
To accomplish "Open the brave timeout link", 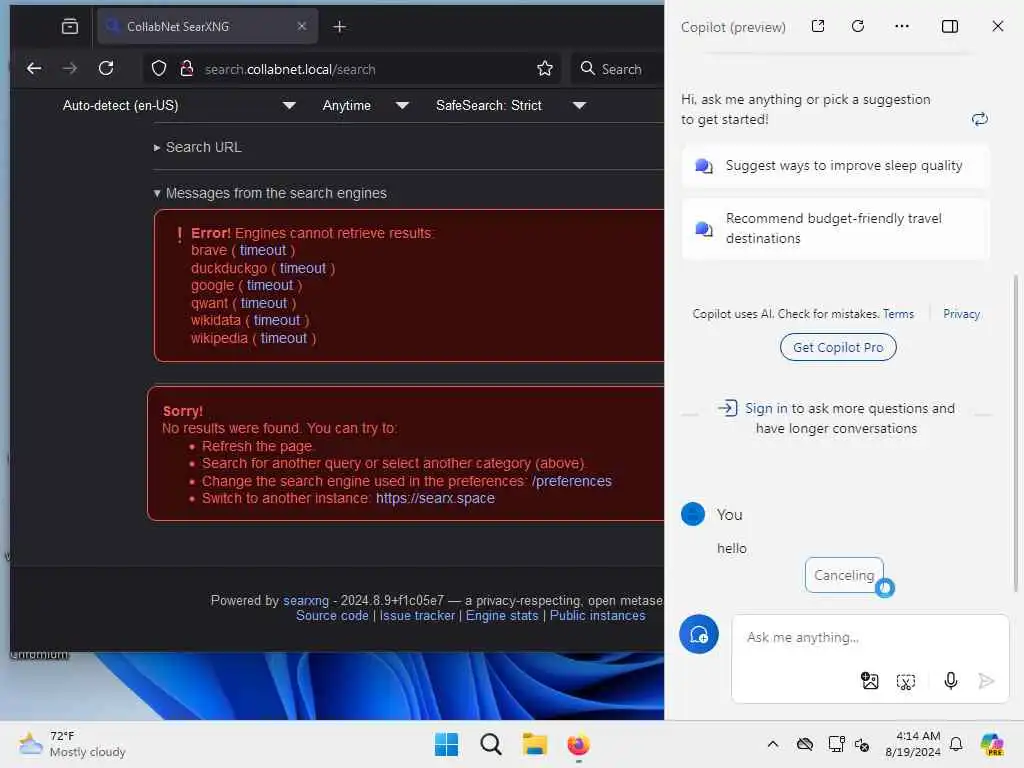I will click(x=263, y=250).
